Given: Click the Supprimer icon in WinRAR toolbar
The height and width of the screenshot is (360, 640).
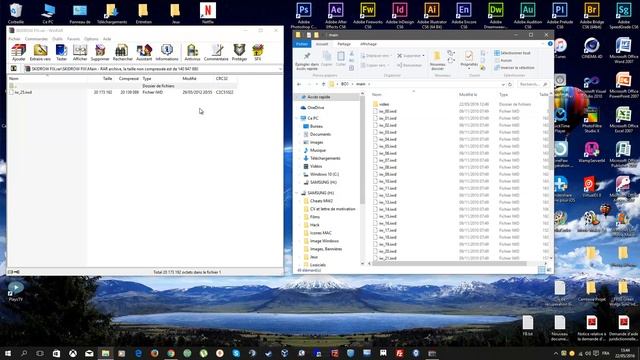Looking at the screenshot, I should pos(100,53).
